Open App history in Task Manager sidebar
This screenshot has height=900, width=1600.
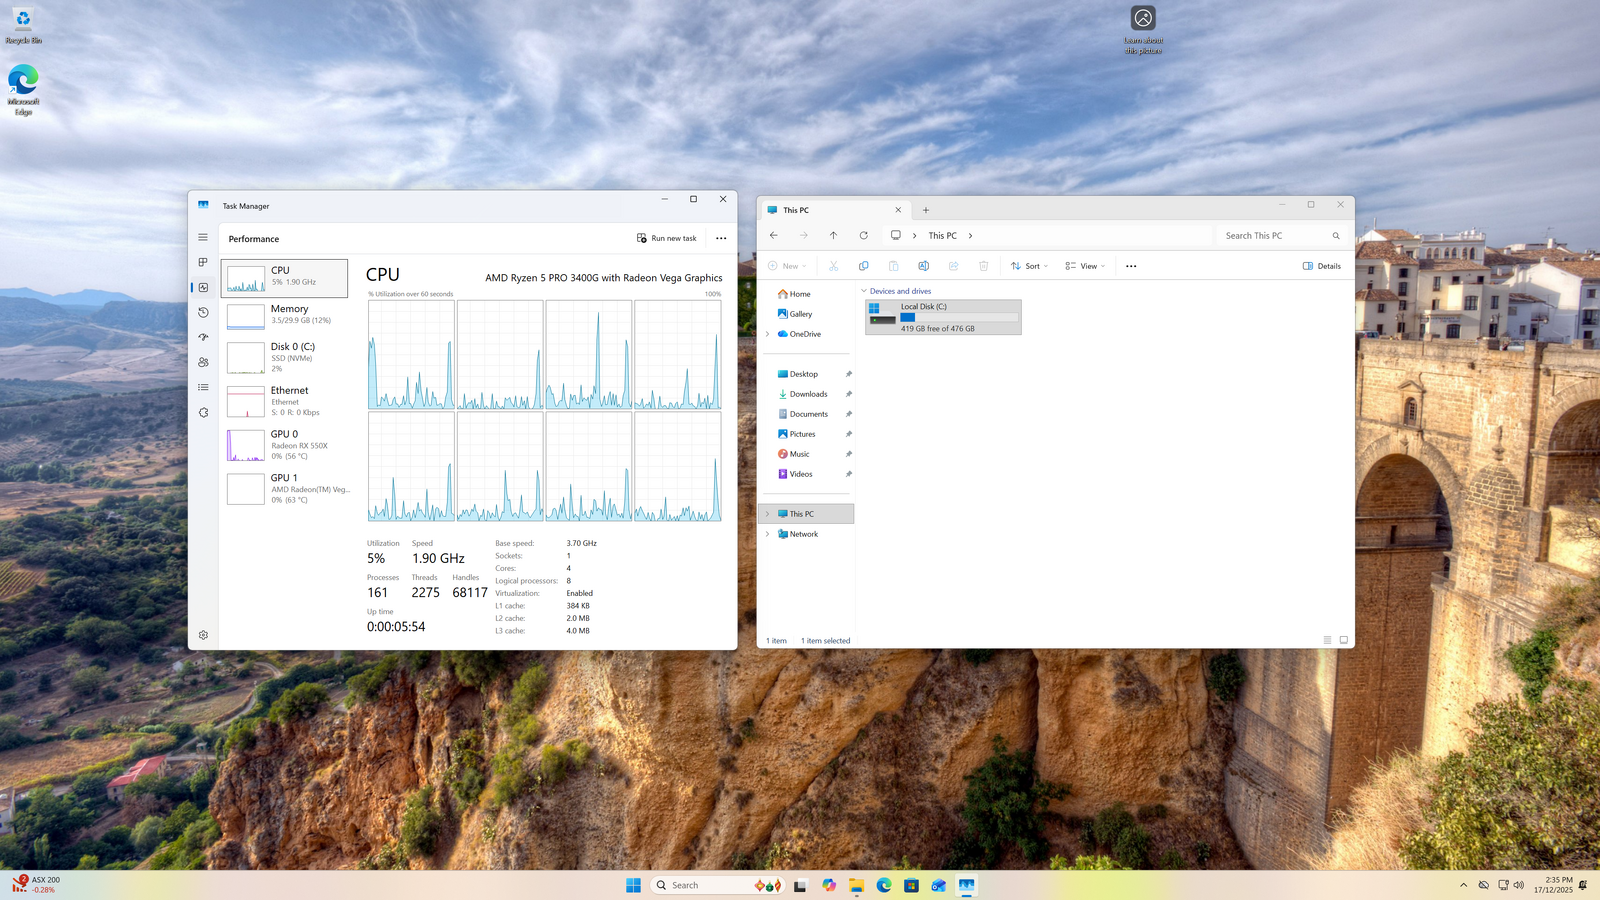pos(203,312)
